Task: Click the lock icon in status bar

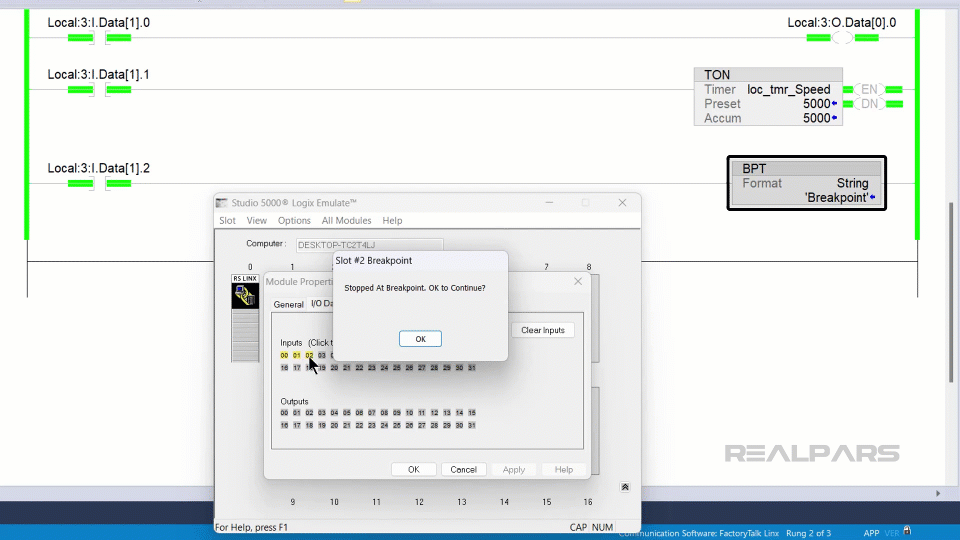Action: [907, 531]
